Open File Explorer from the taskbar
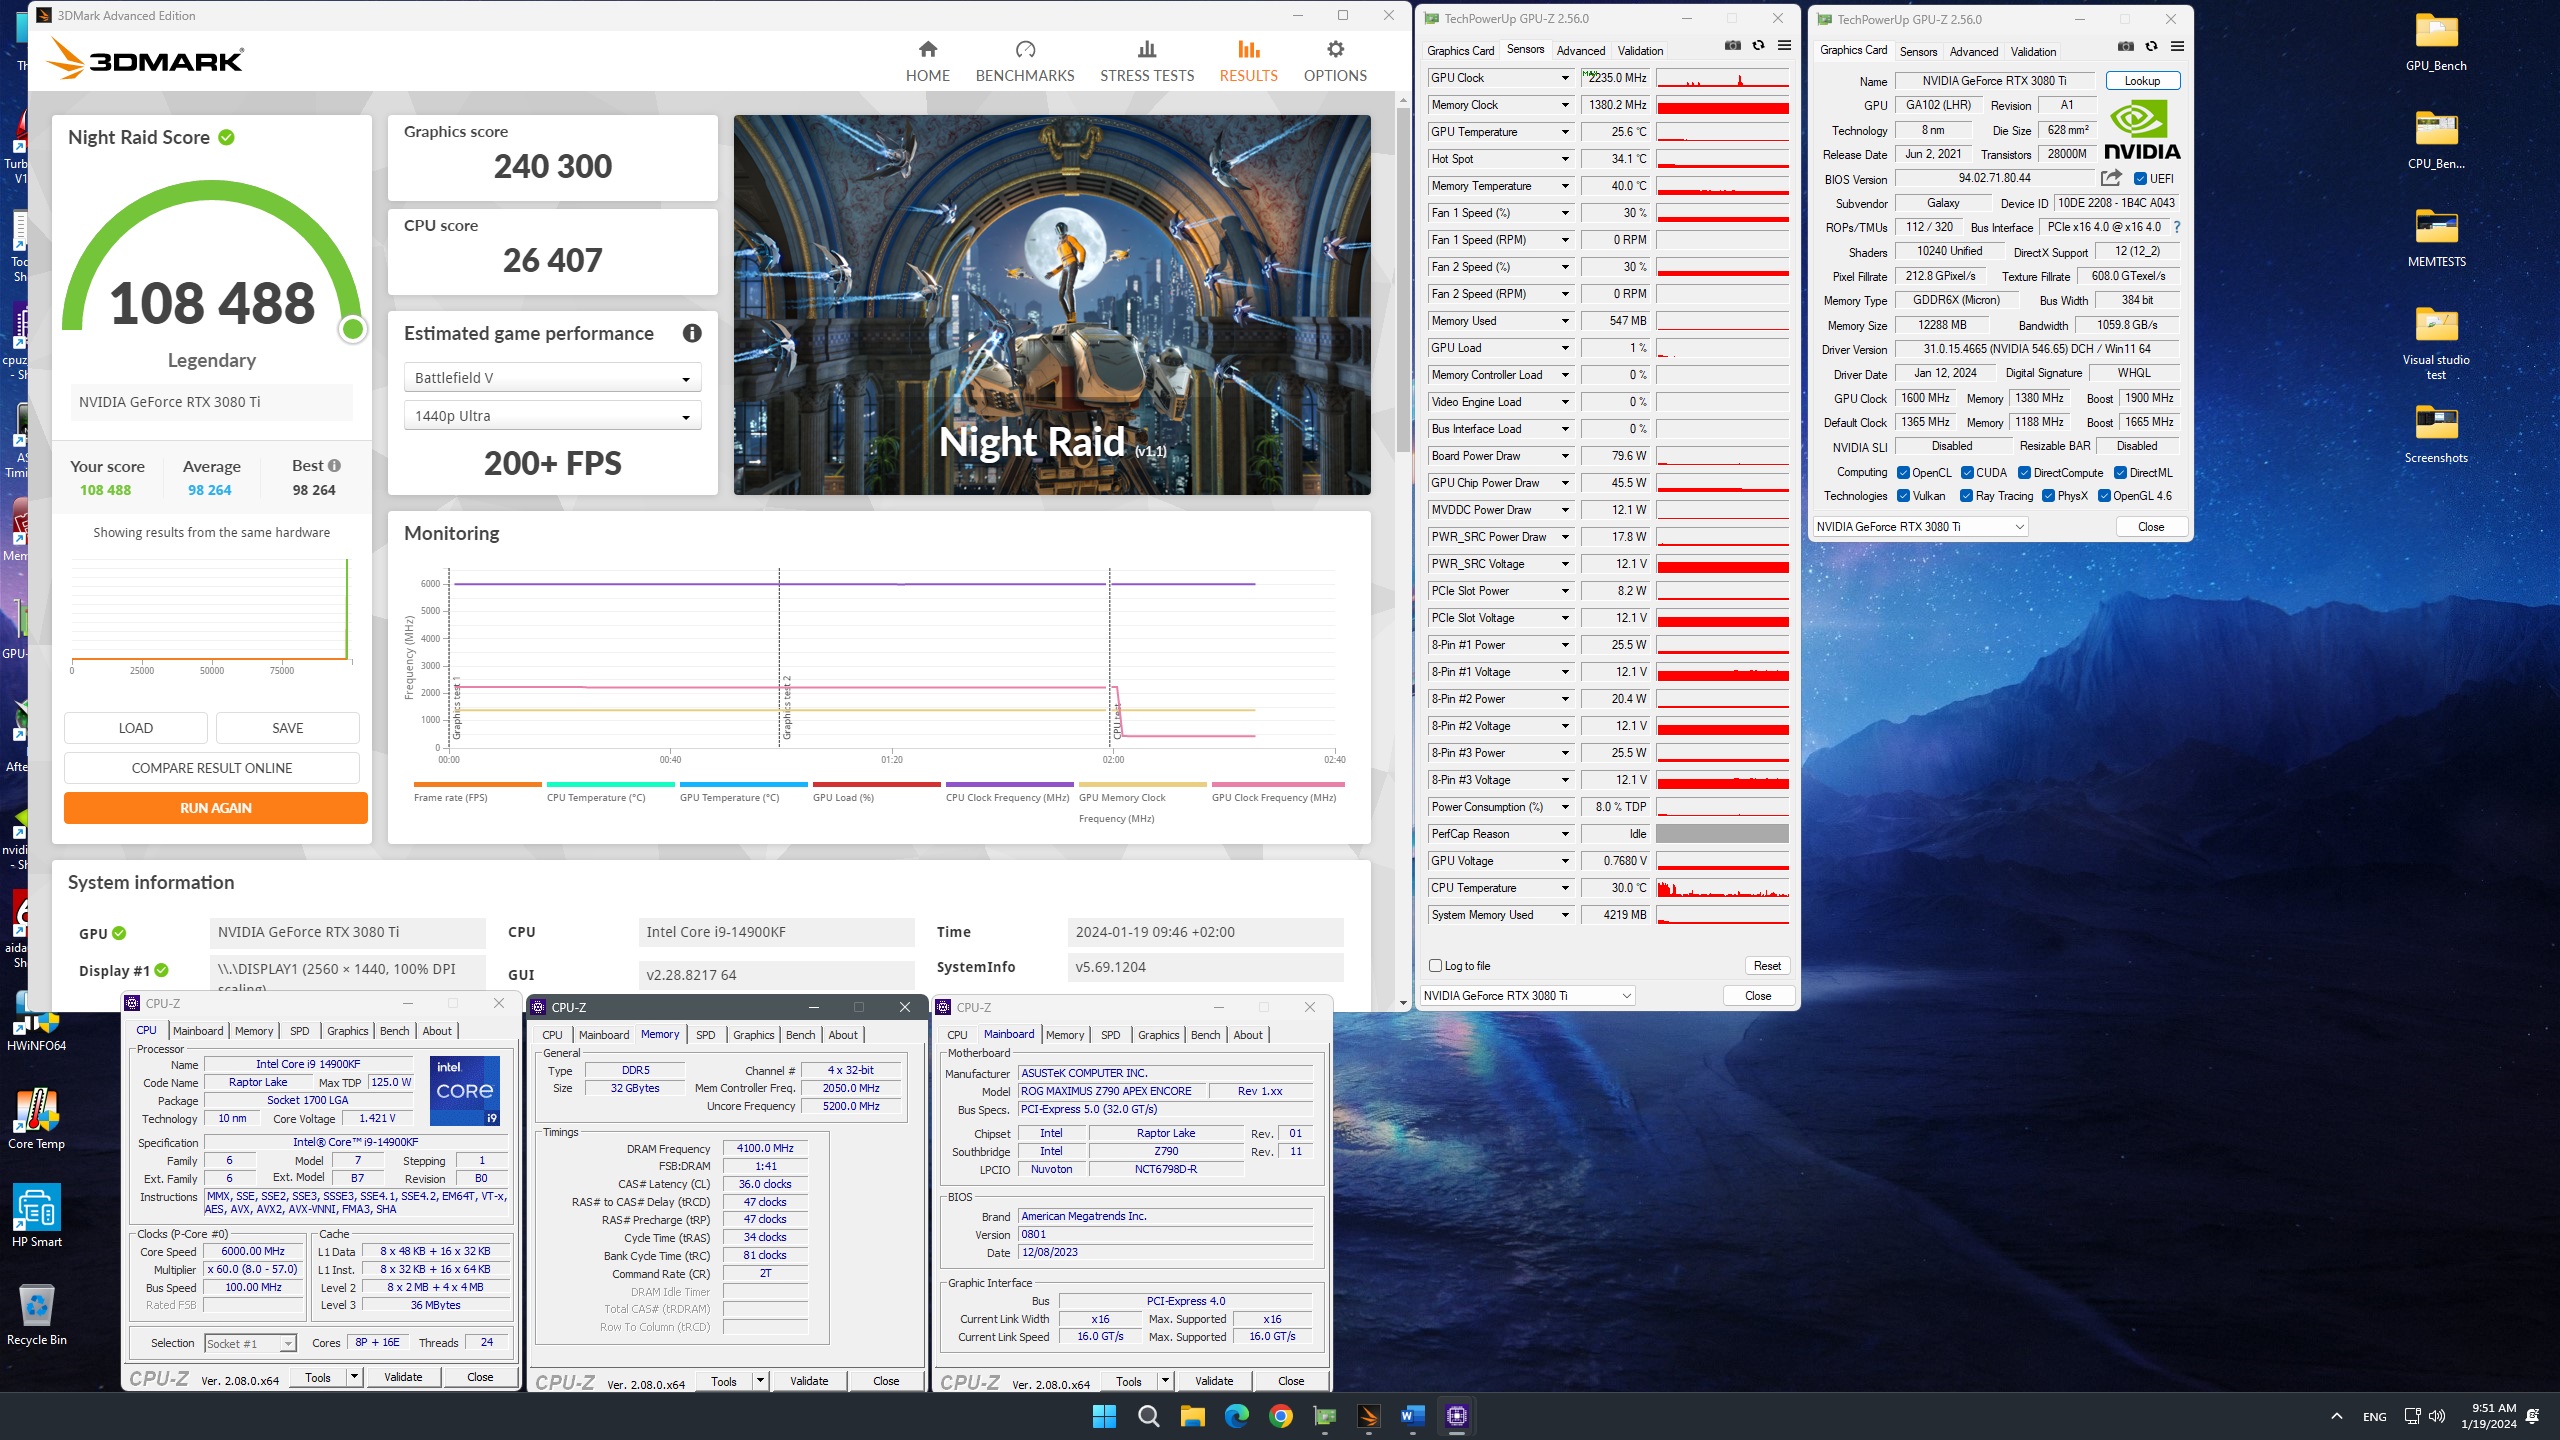The image size is (2560, 1440). [x=1192, y=1416]
